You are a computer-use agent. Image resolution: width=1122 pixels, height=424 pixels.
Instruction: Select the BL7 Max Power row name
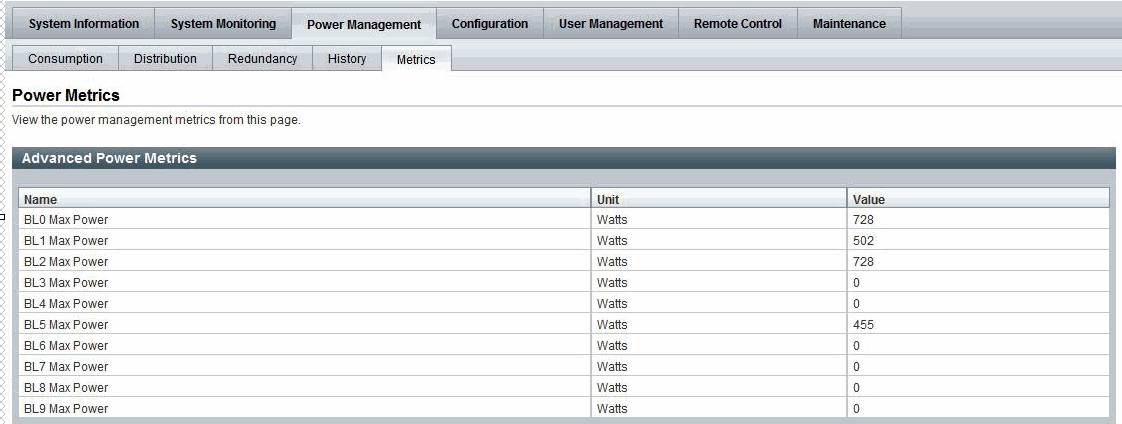pyautogui.click(x=66, y=367)
